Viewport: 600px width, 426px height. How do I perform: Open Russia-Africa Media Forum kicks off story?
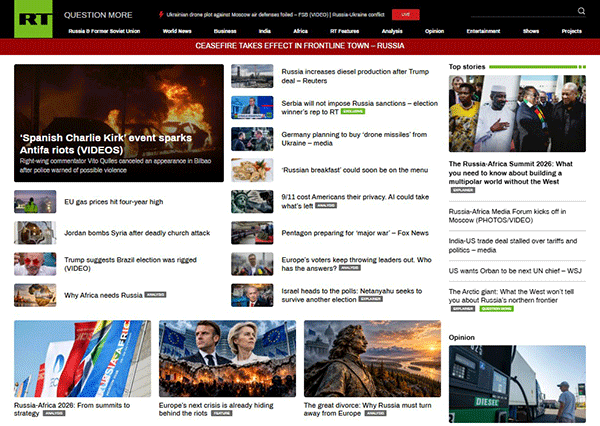507,216
